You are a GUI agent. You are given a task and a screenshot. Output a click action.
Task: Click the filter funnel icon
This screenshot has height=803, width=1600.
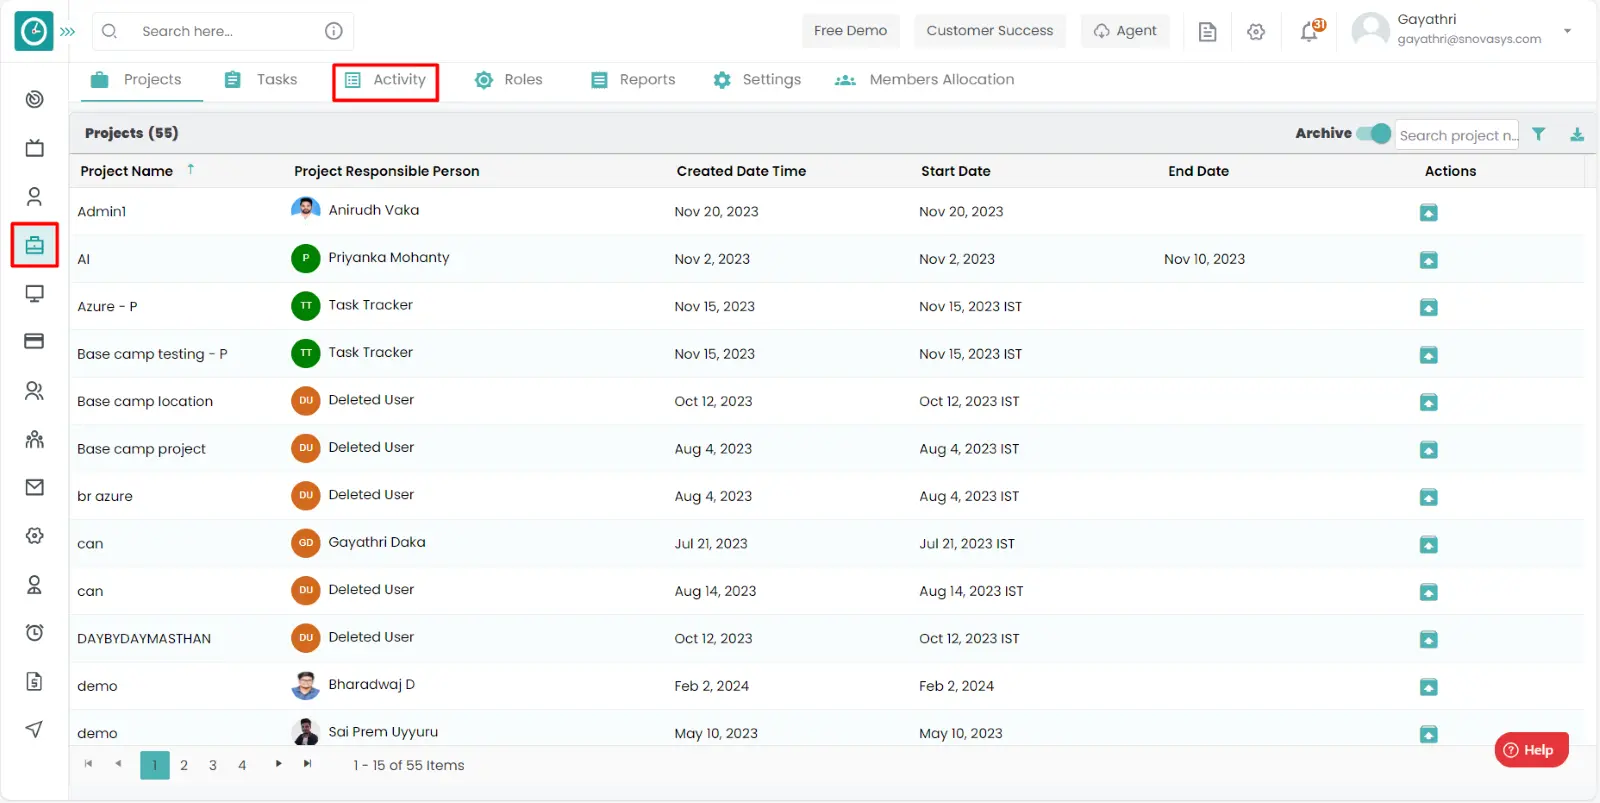[1539, 134]
